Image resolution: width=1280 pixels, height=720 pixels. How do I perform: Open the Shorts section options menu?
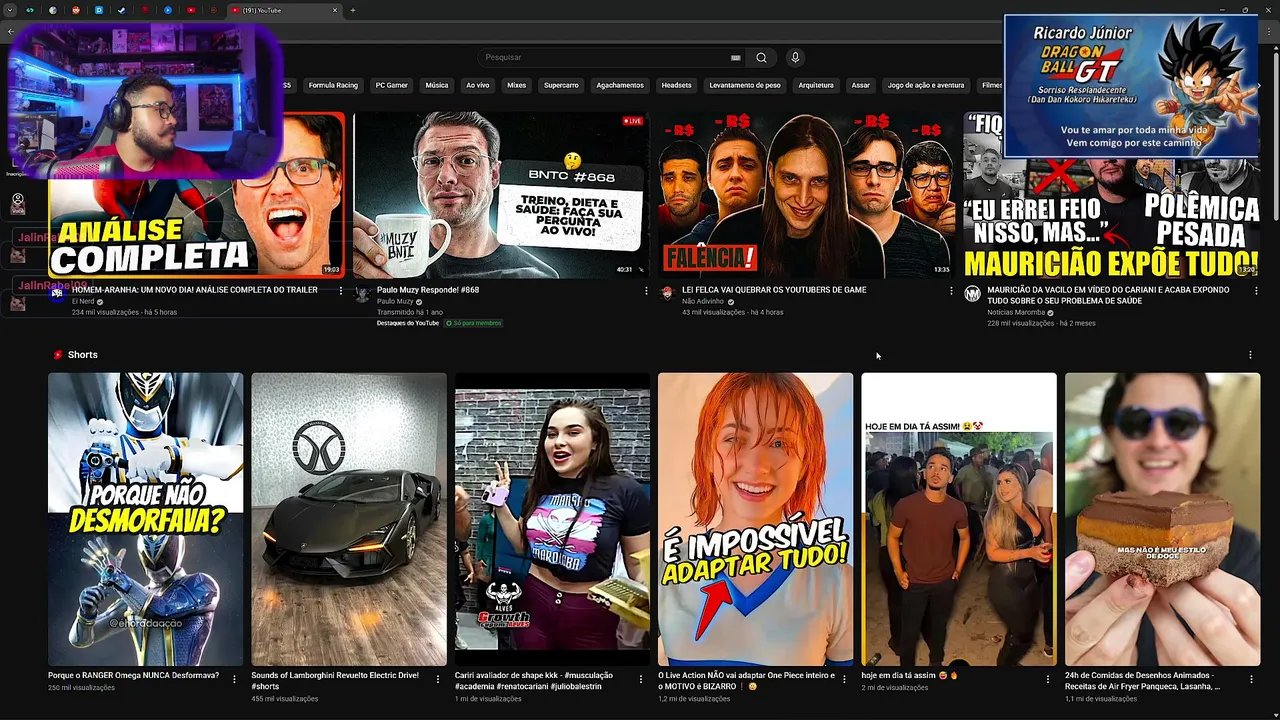coord(1250,355)
